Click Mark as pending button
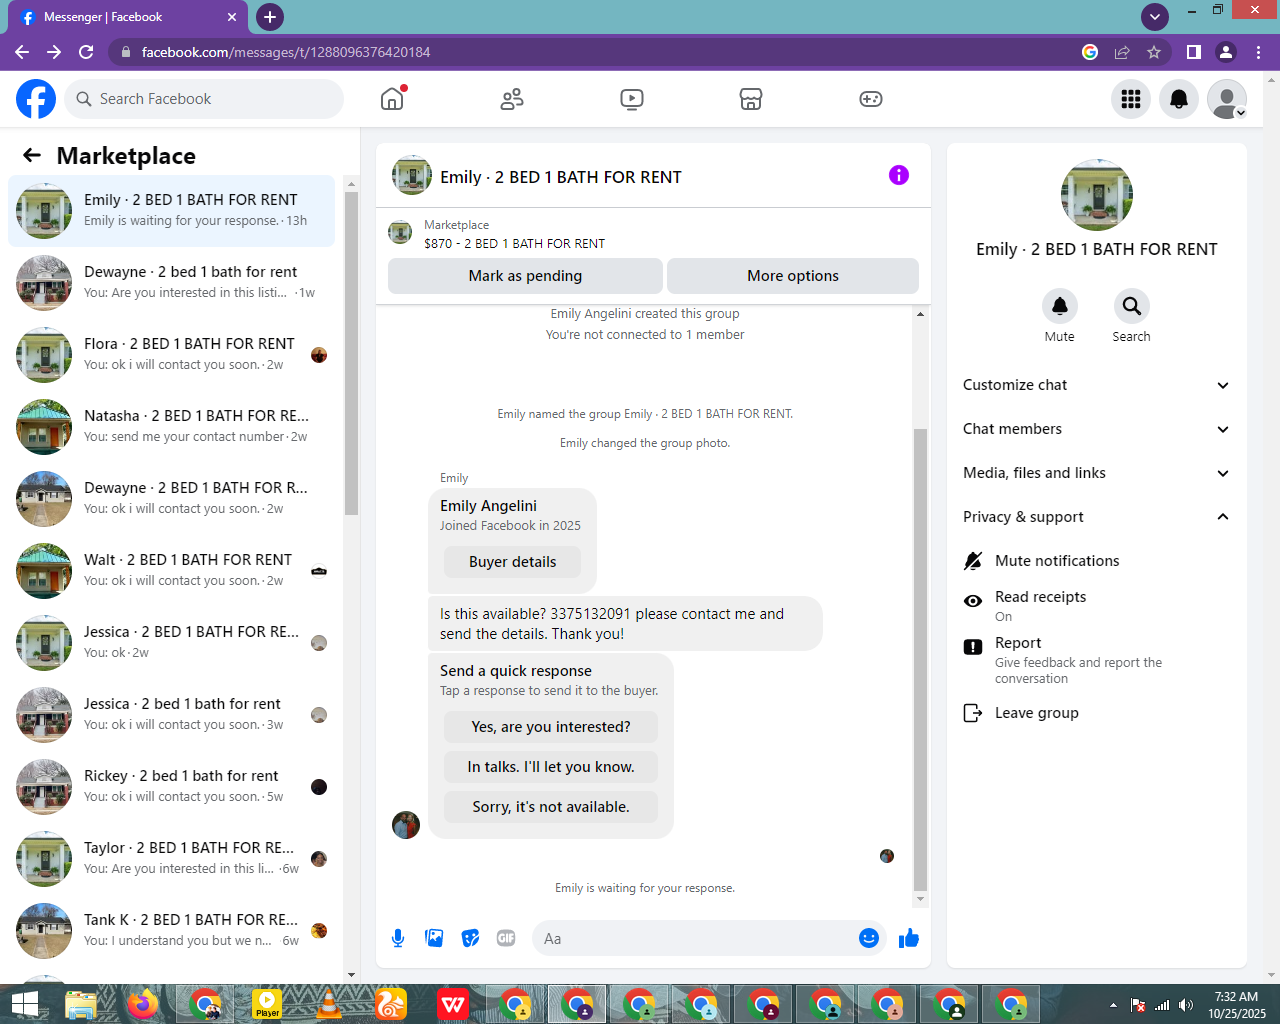The height and width of the screenshot is (1024, 1280). (525, 276)
